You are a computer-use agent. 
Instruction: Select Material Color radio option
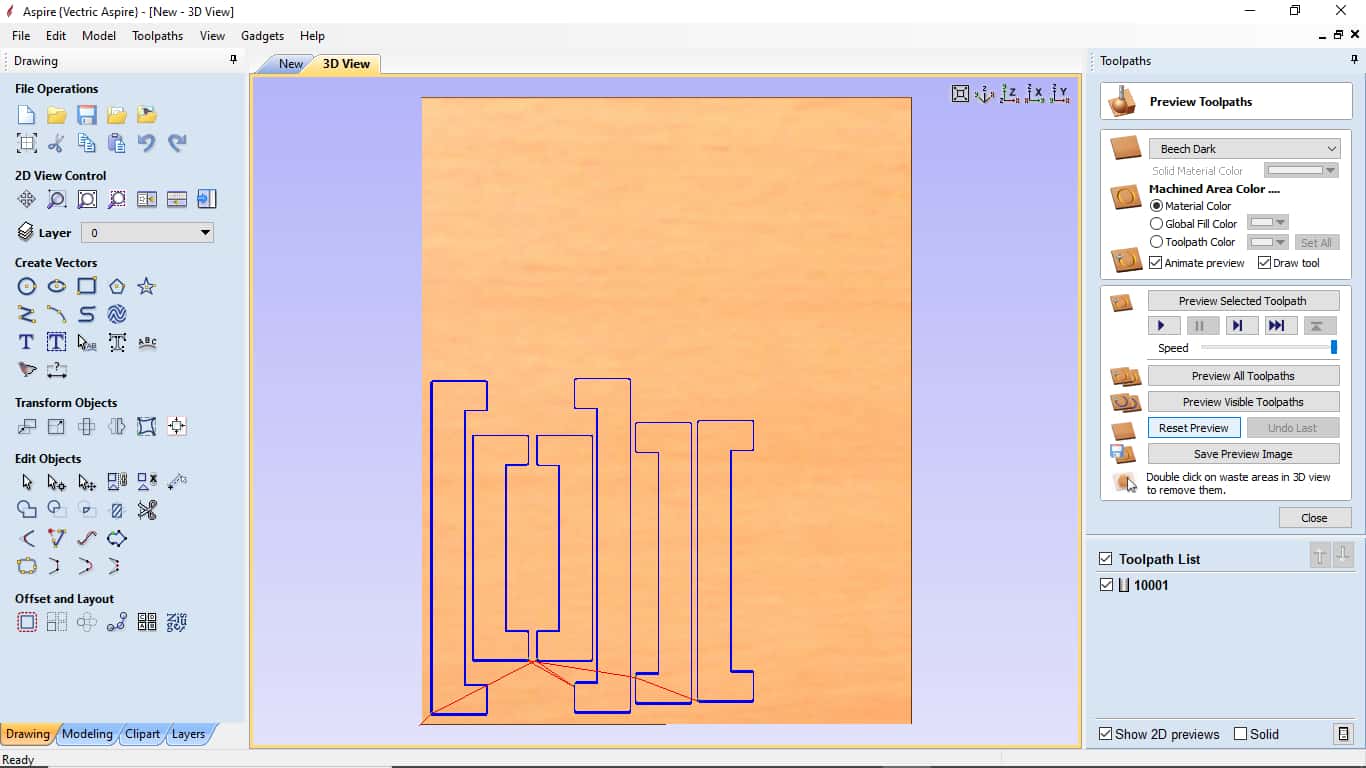[1157, 206]
